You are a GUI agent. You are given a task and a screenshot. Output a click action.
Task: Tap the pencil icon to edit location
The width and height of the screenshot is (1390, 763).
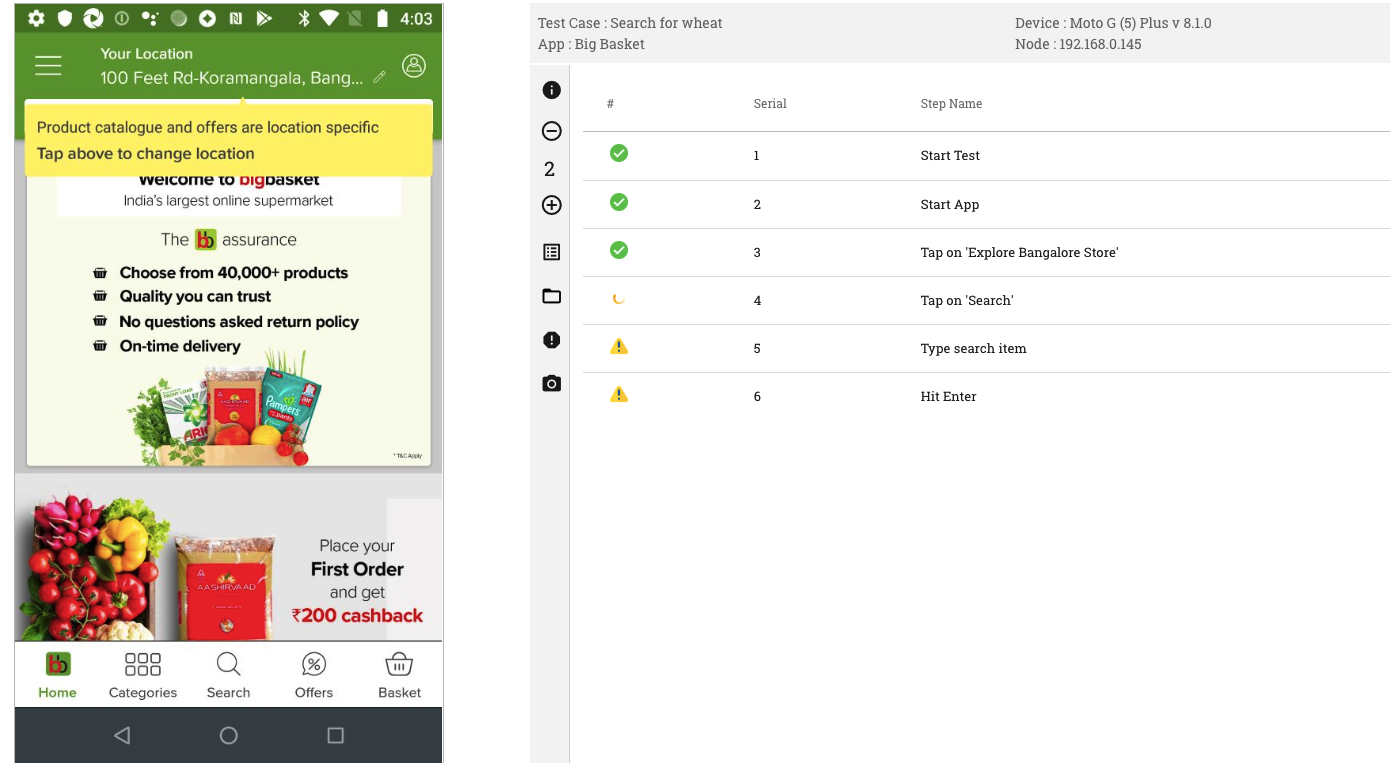tap(380, 77)
